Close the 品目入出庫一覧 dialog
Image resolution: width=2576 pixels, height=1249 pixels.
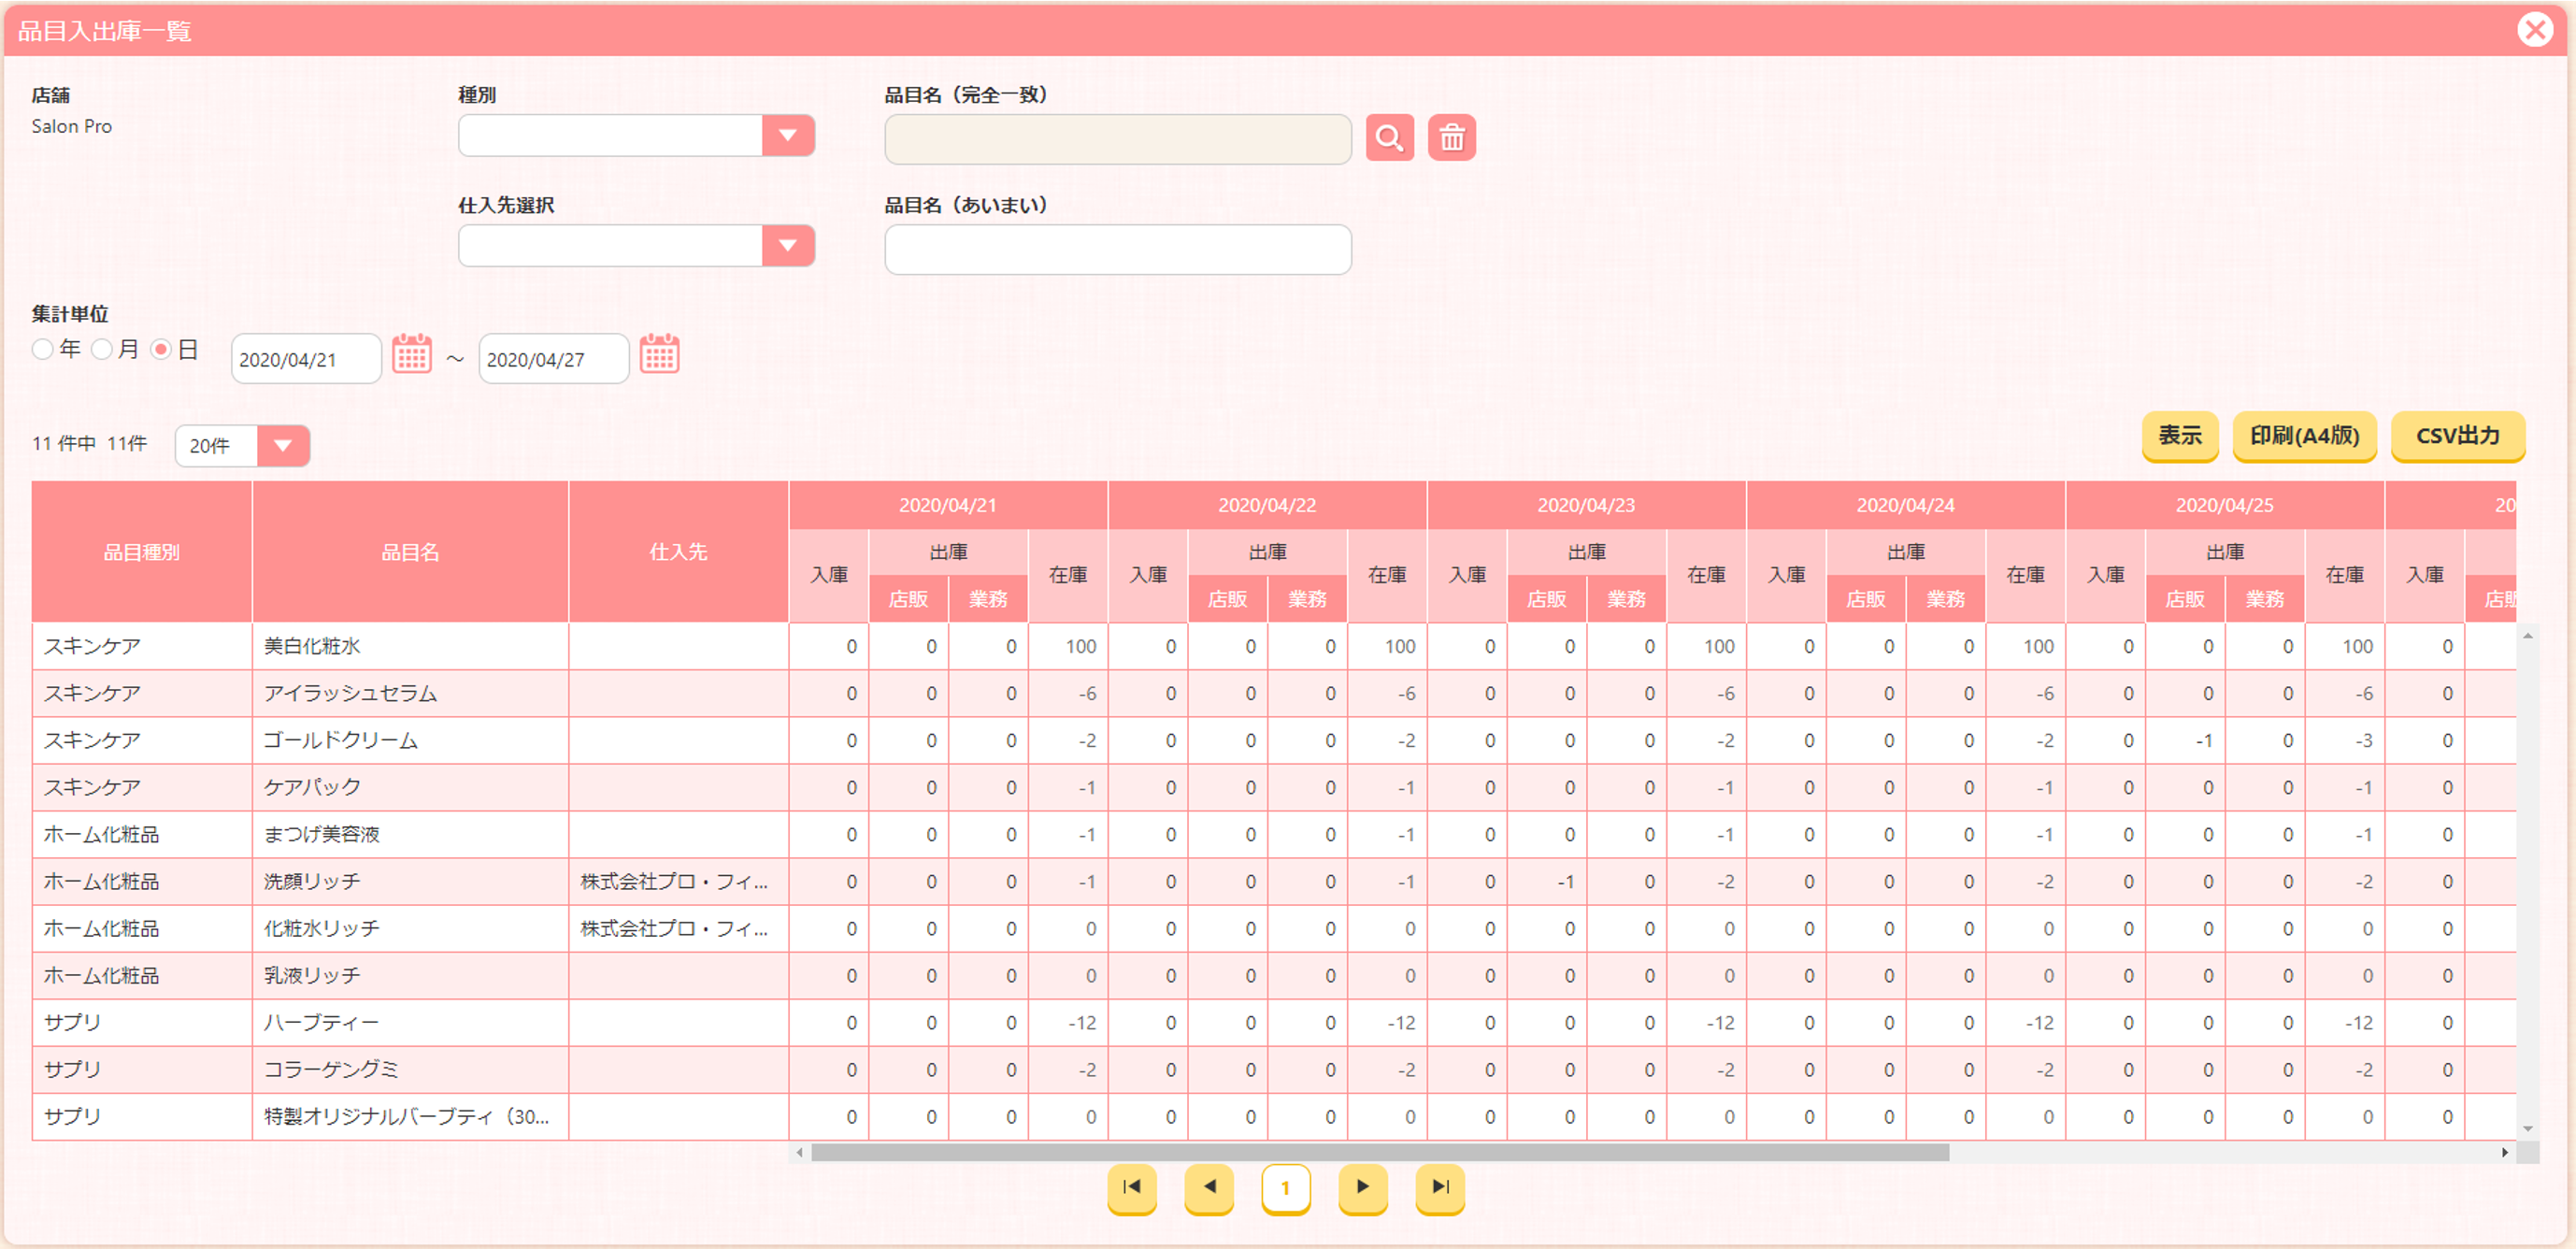[x=2535, y=29]
